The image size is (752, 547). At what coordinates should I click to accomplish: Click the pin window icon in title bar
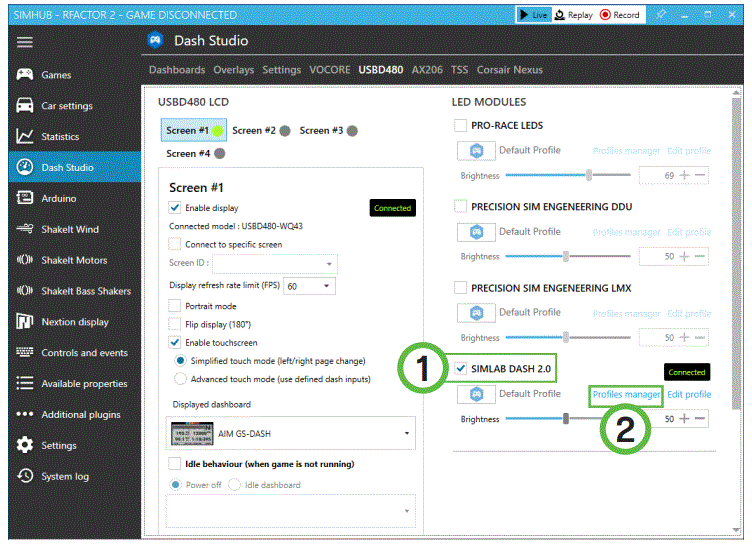(661, 14)
